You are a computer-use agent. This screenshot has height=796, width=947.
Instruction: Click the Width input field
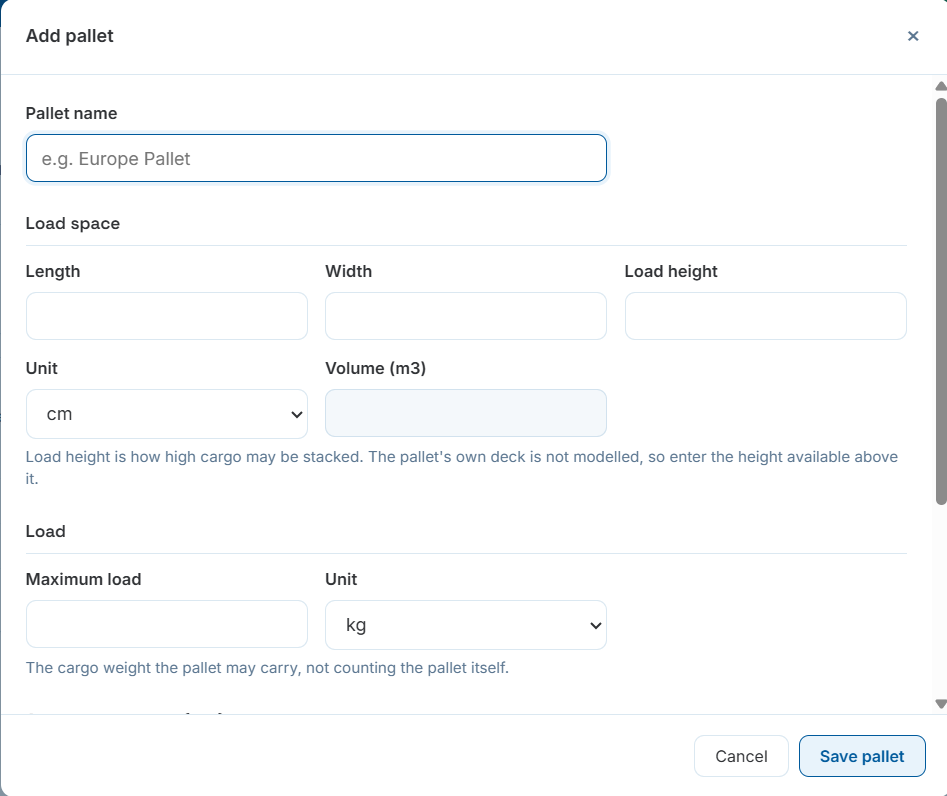466,316
